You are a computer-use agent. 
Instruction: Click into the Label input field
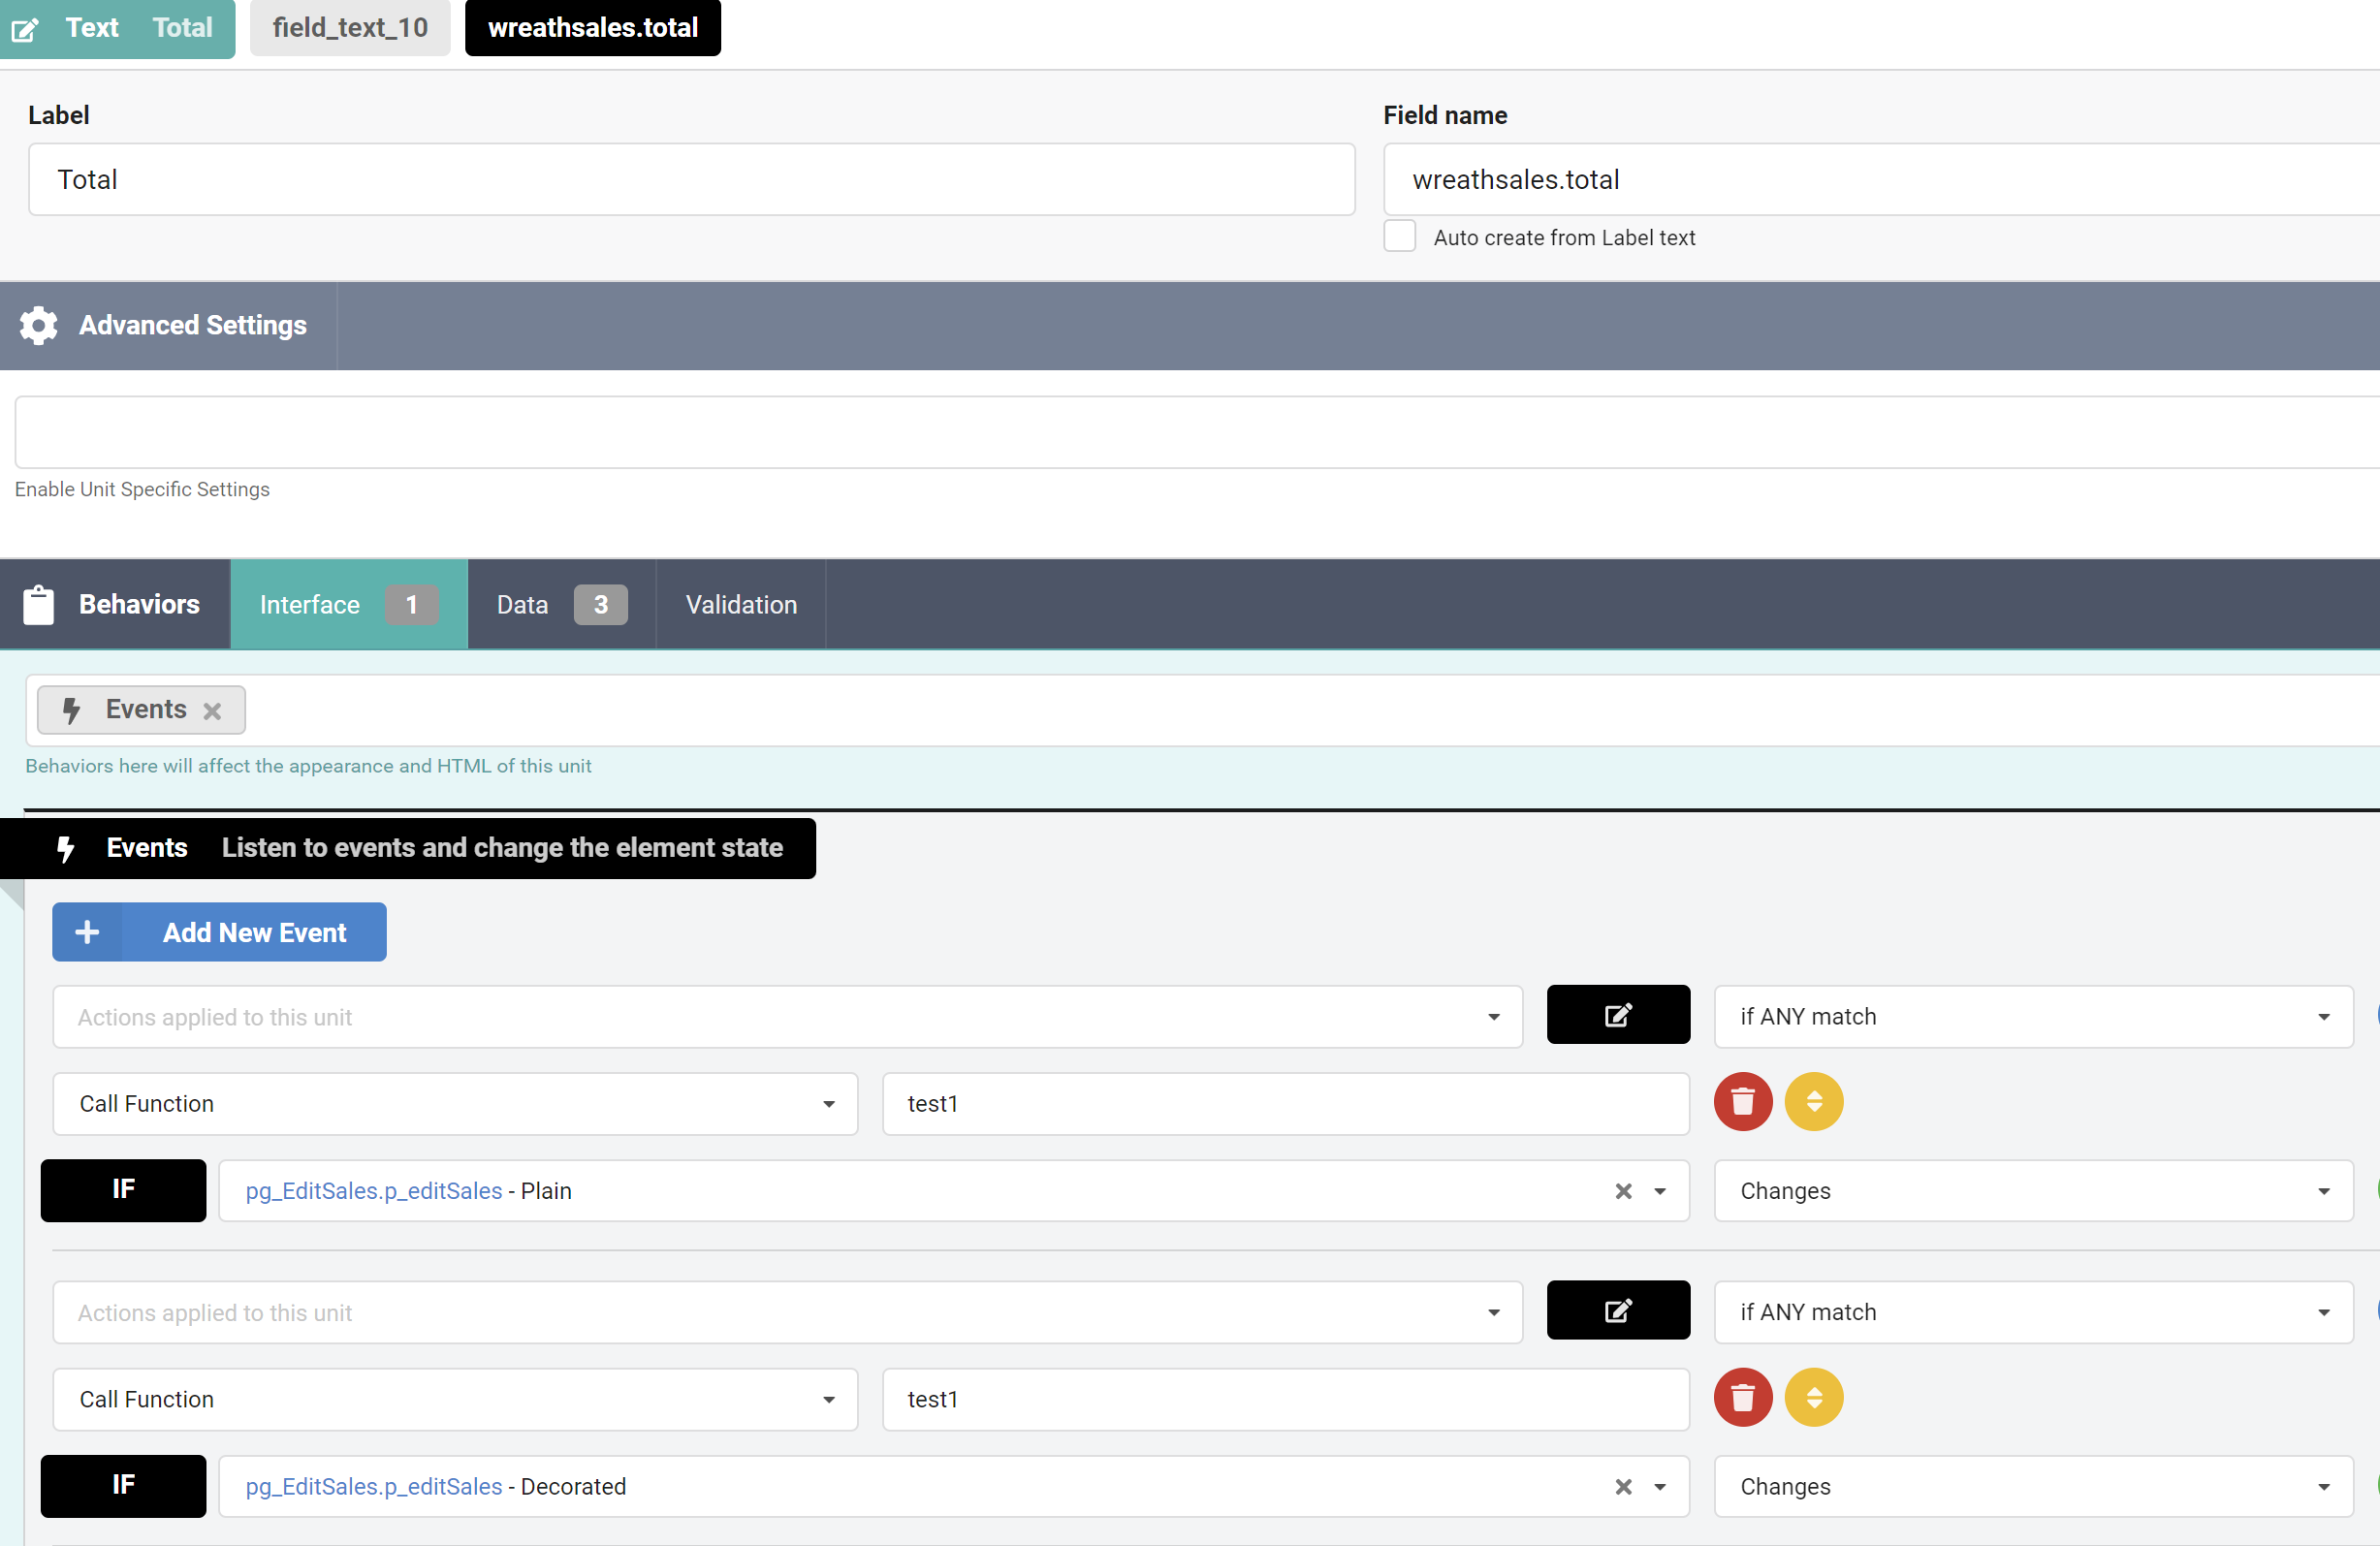691,180
